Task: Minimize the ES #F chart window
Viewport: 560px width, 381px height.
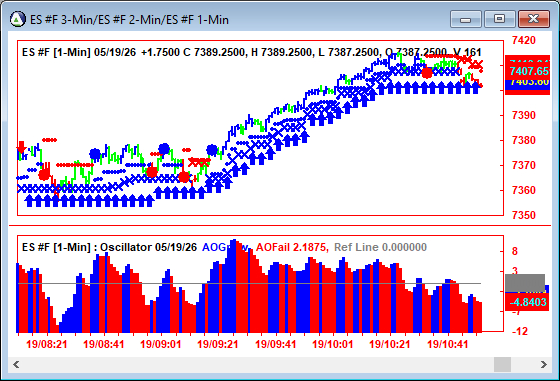Action: point(466,19)
